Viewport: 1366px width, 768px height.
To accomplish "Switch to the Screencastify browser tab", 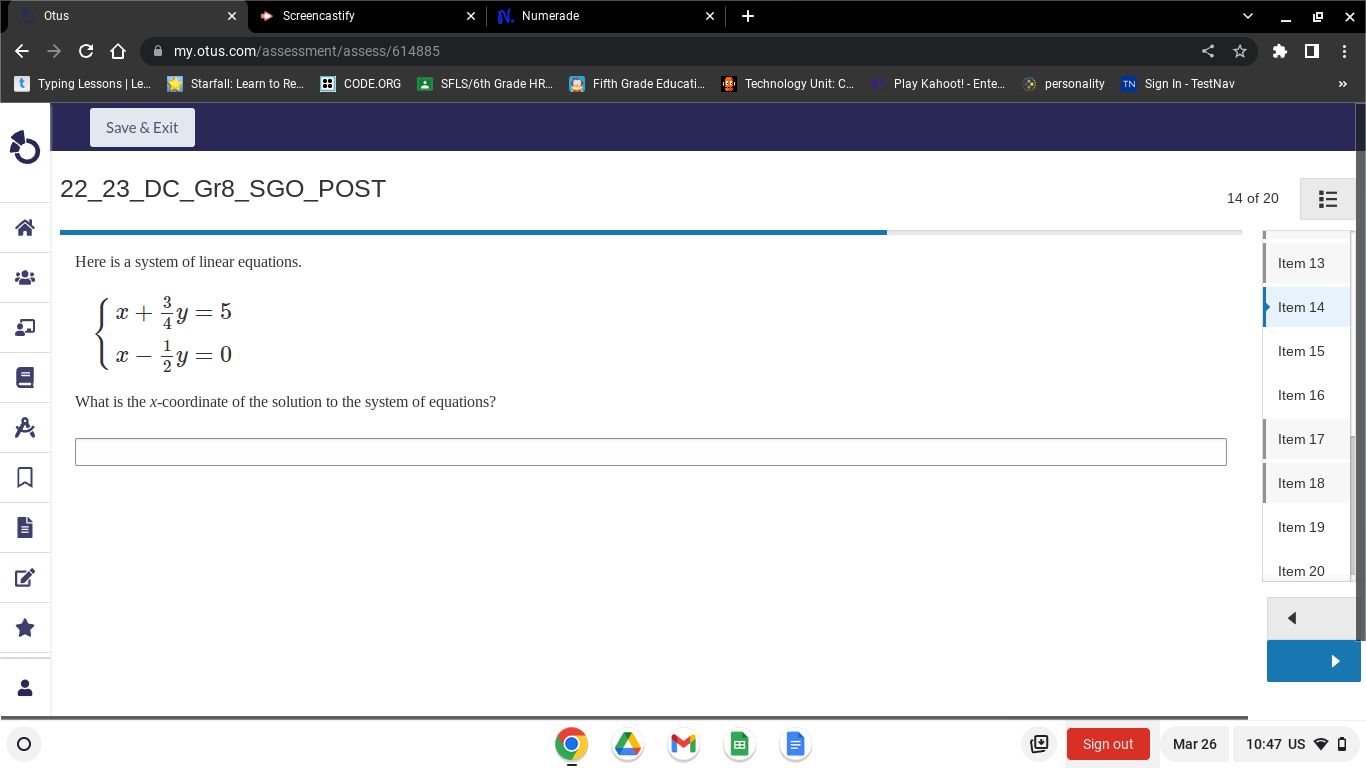I will pos(366,16).
